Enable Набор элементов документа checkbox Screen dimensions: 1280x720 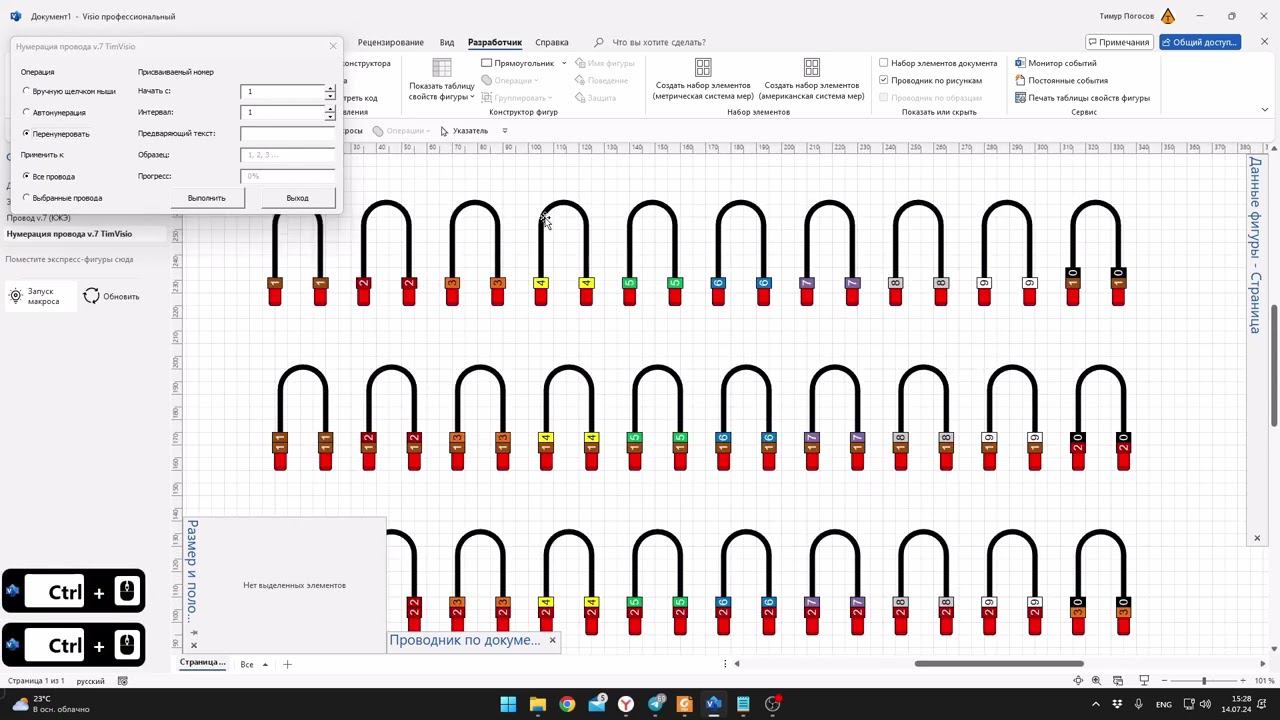click(884, 63)
